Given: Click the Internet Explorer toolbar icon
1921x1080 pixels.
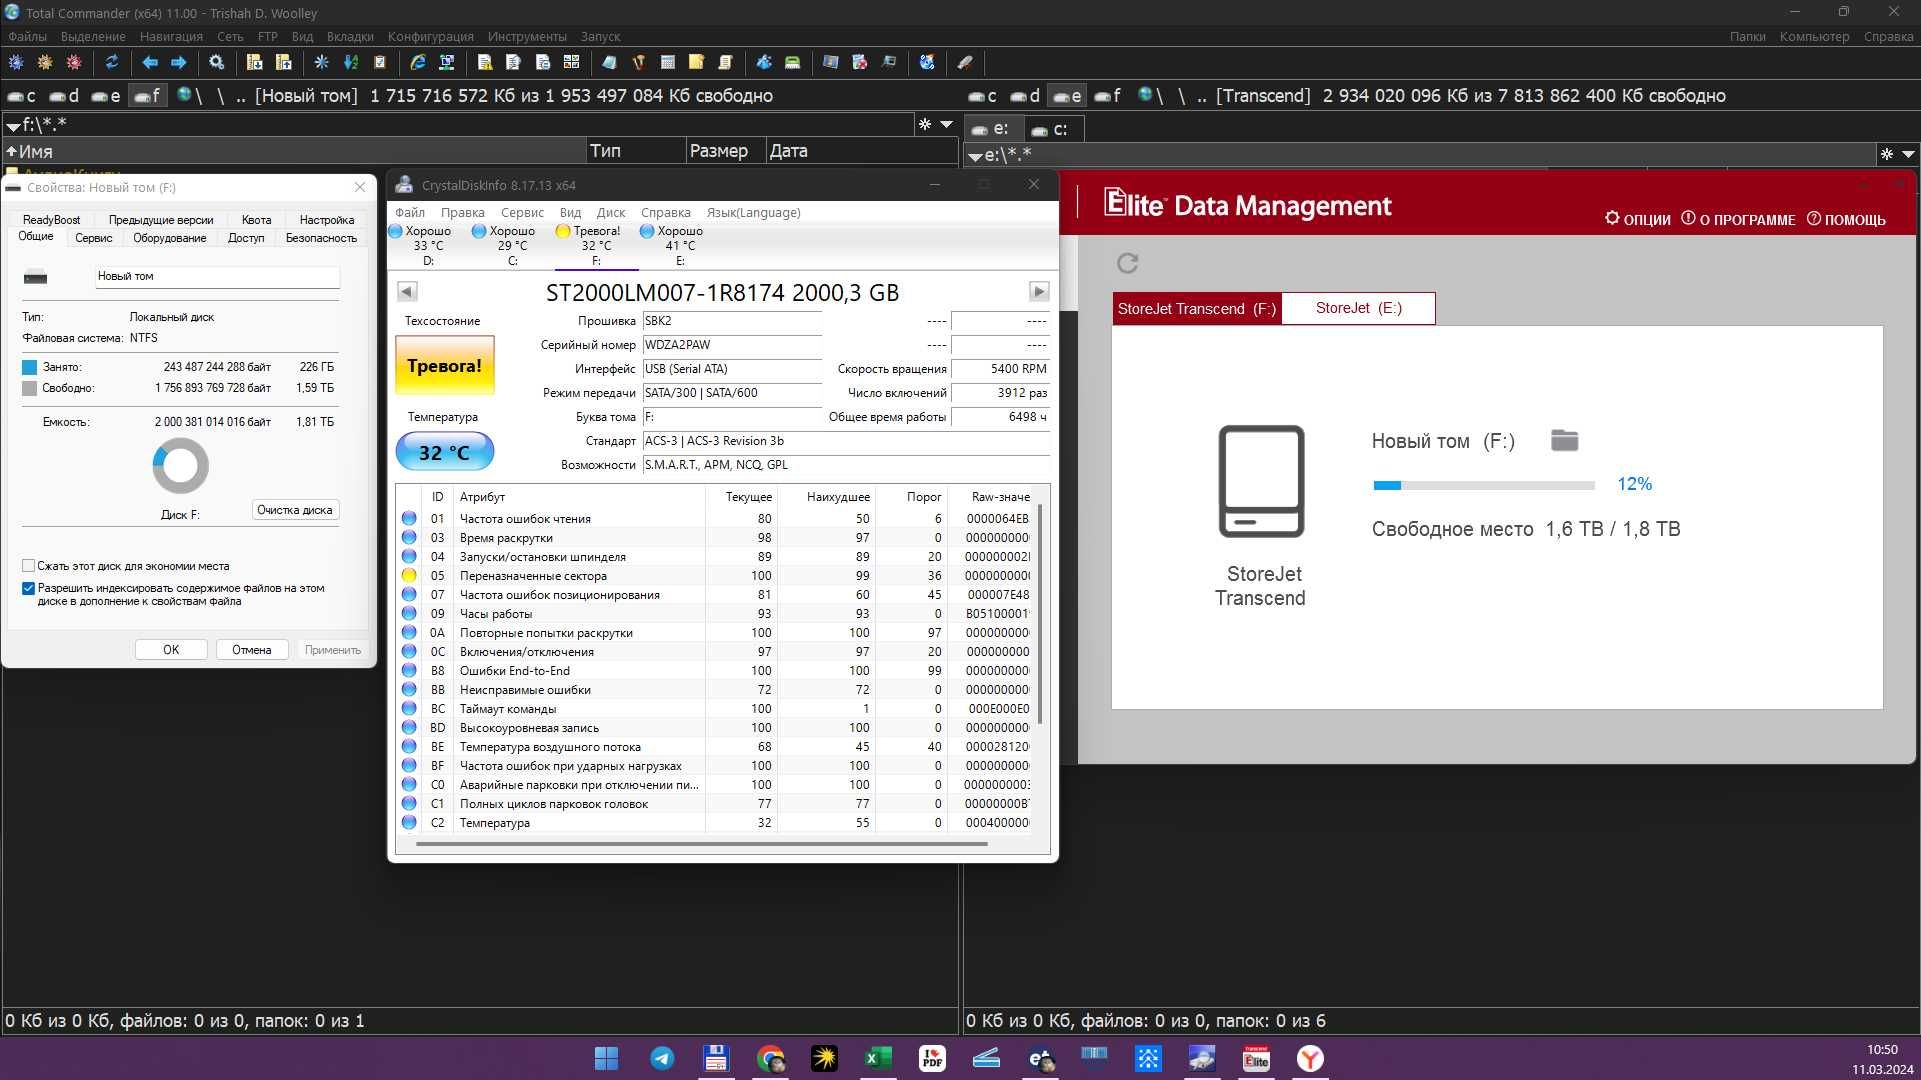Looking at the screenshot, I should pyautogui.click(x=418, y=62).
